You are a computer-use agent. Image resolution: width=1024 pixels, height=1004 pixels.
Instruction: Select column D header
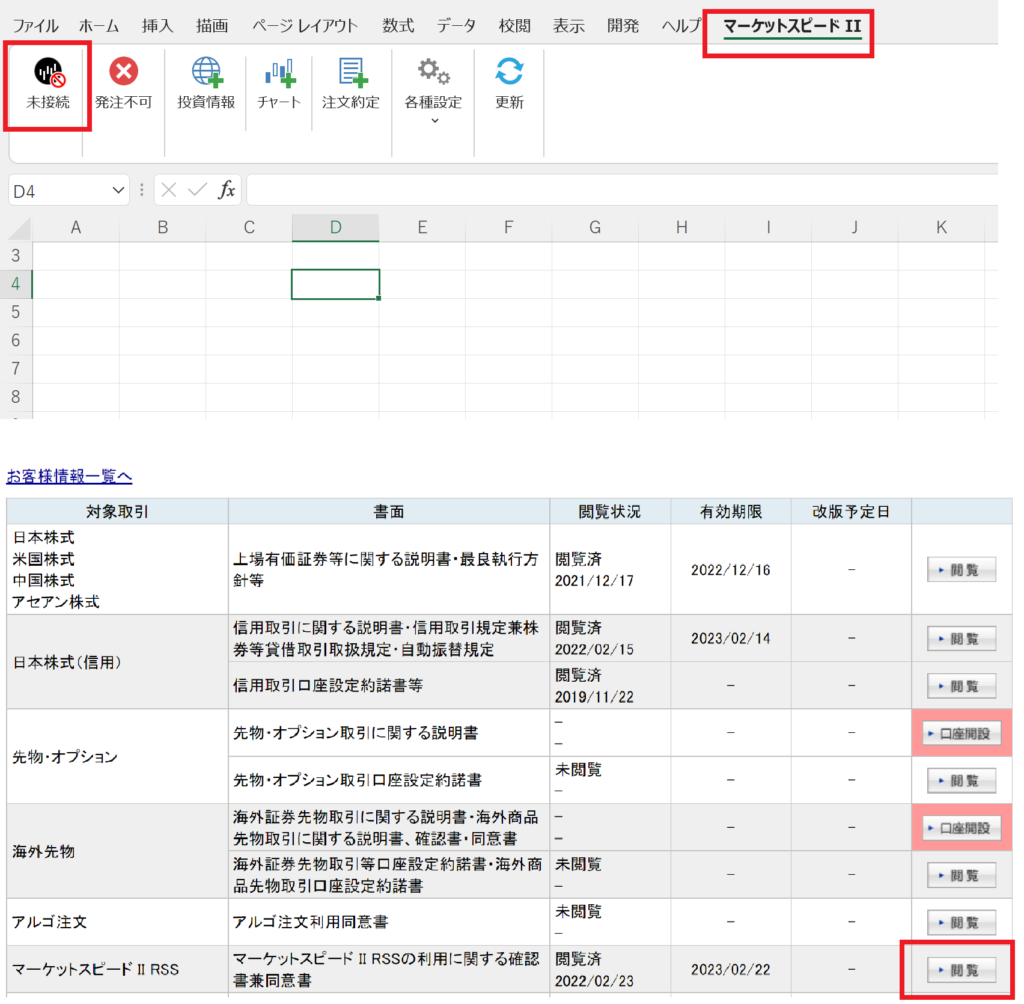pyautogui.click(x=336, y=227)
